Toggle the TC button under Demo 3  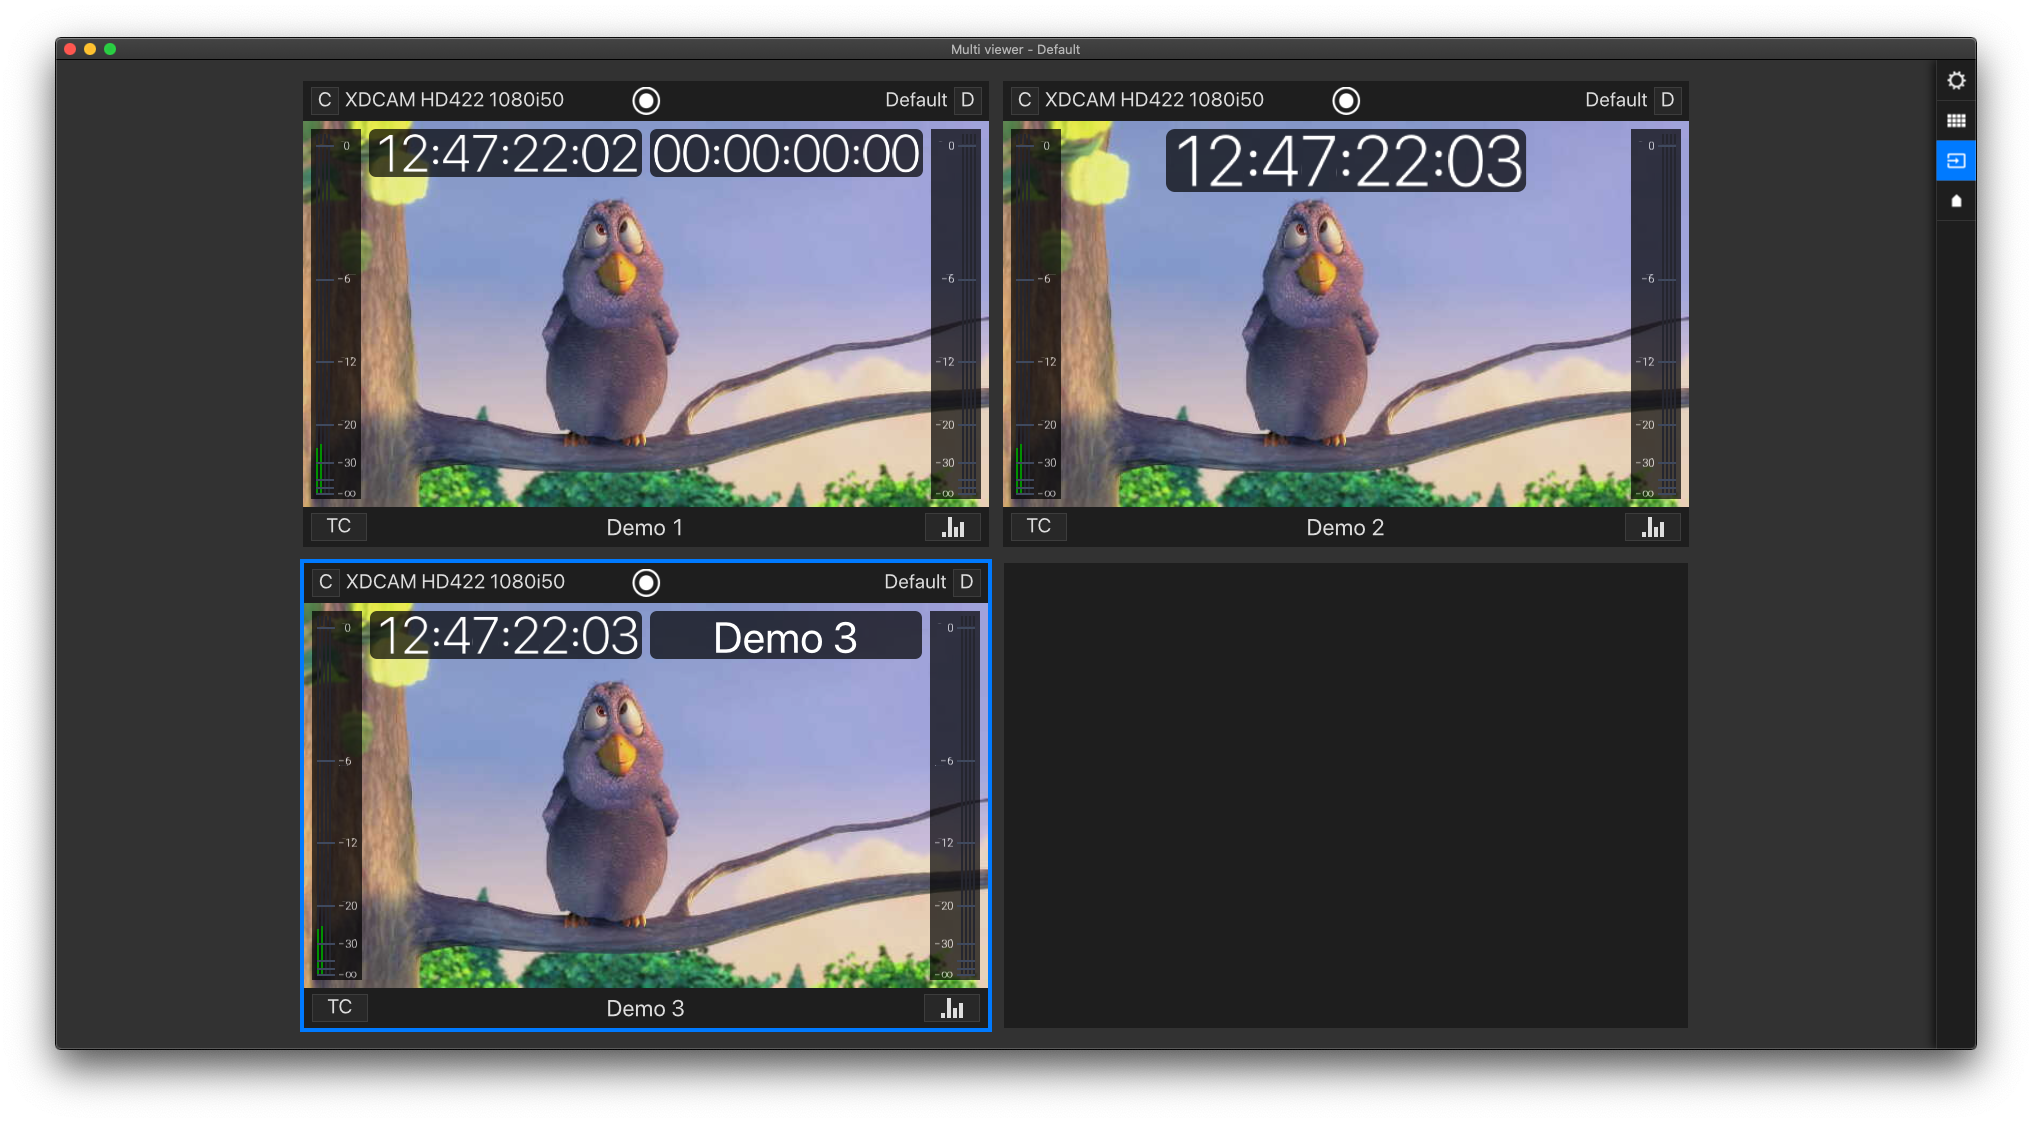tap(340, 1007)
